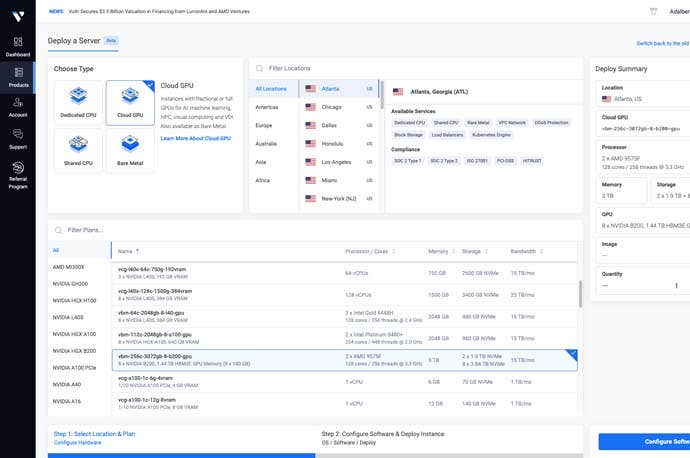Filter plans by NVIDIA HGX H100
Image resolution: width=690 pixels, height=458 pixels.
(x=74, y=299)
